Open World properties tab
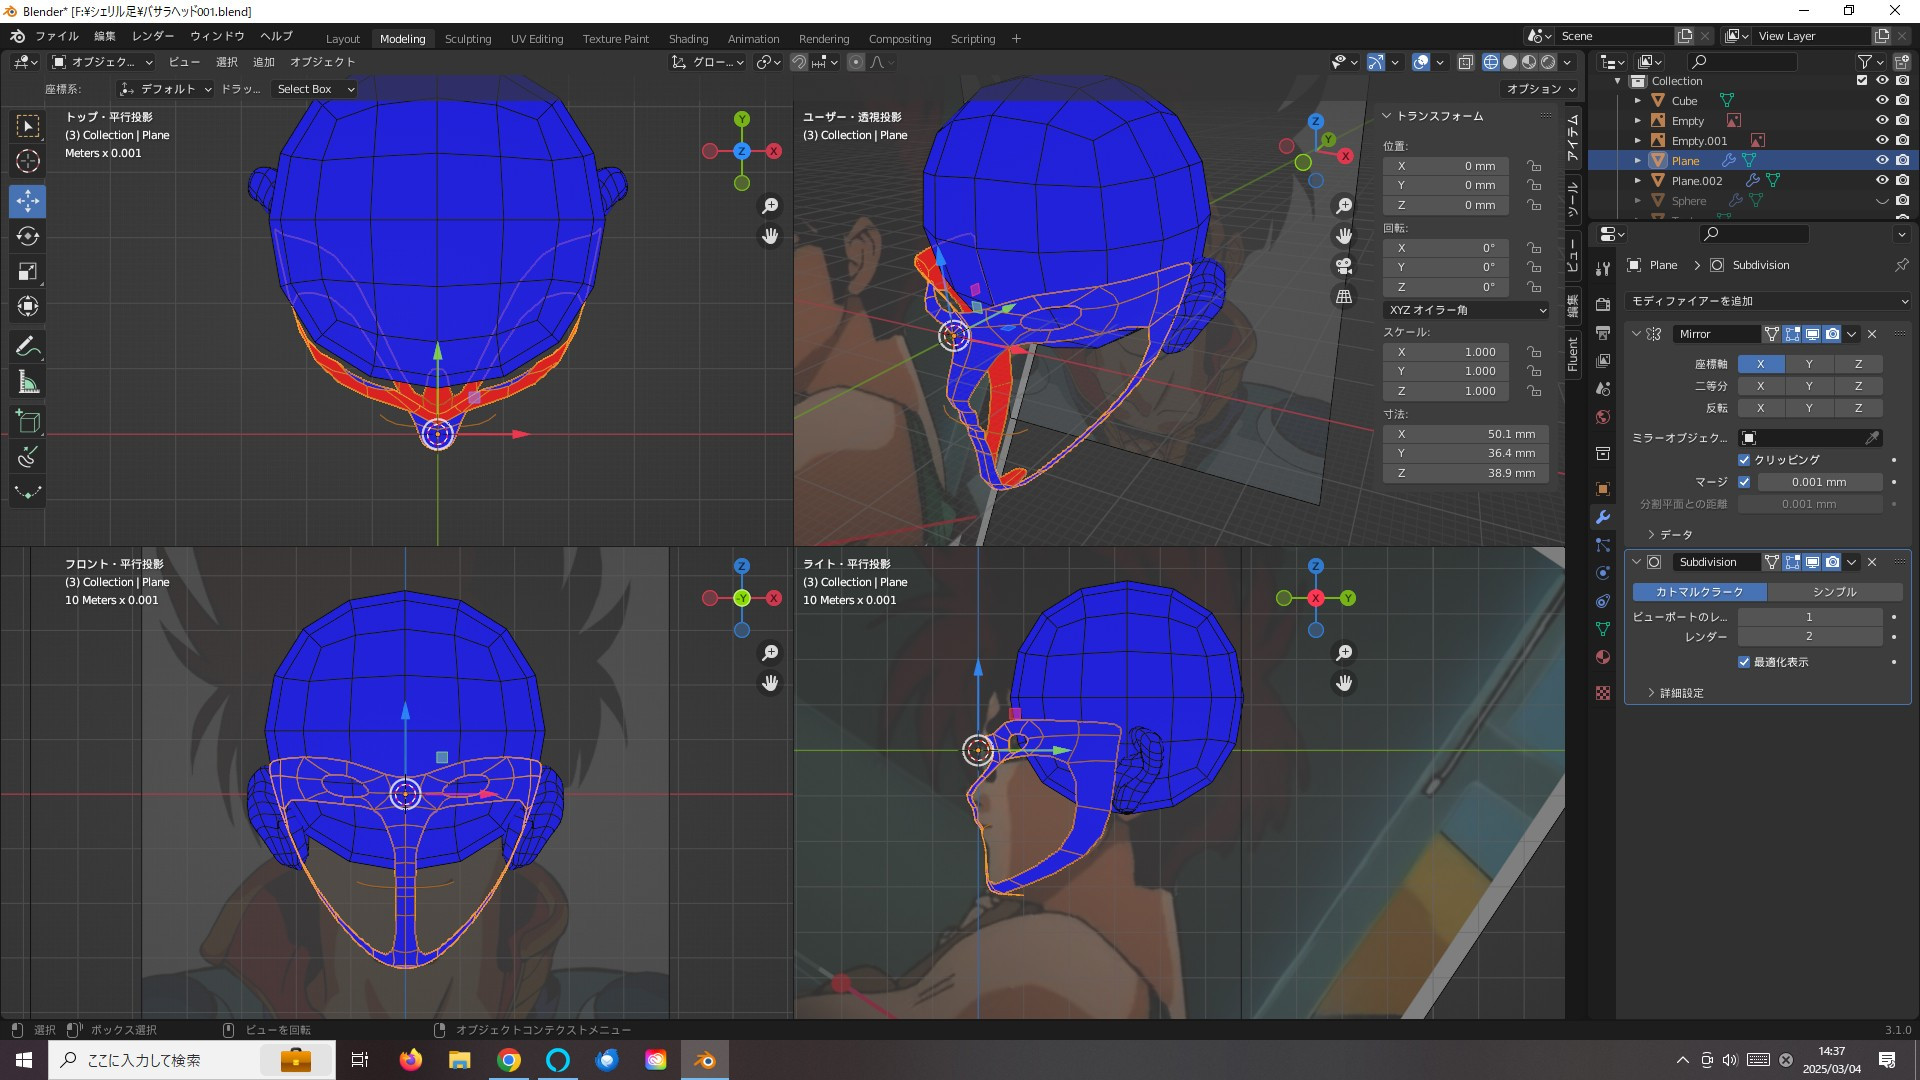 pos(1603,416)
